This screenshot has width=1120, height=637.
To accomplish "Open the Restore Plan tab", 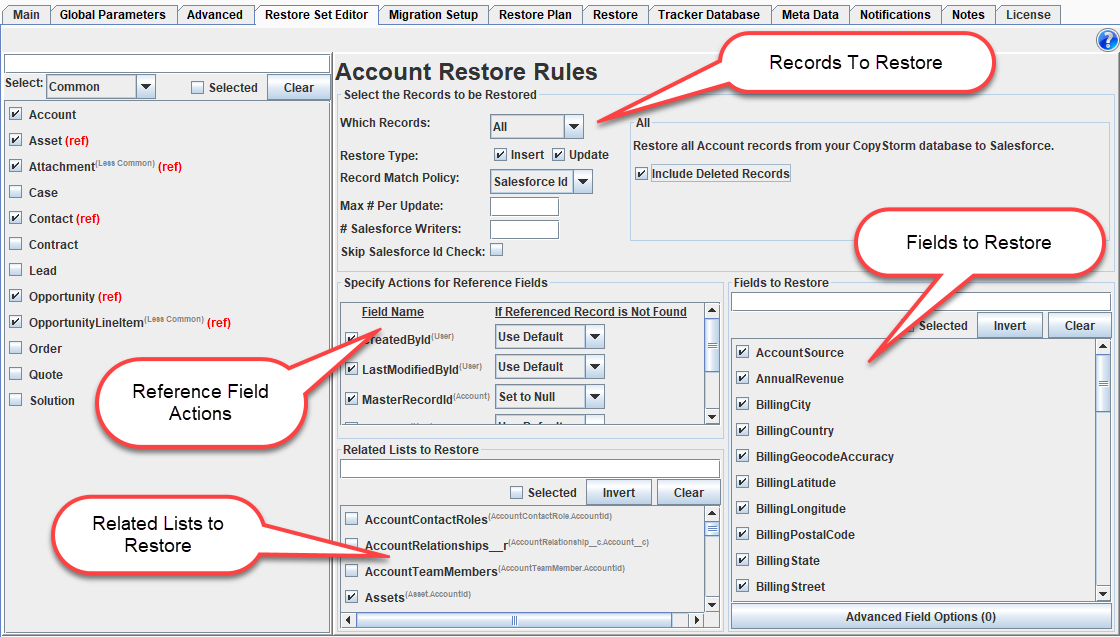I will point(536,14).
